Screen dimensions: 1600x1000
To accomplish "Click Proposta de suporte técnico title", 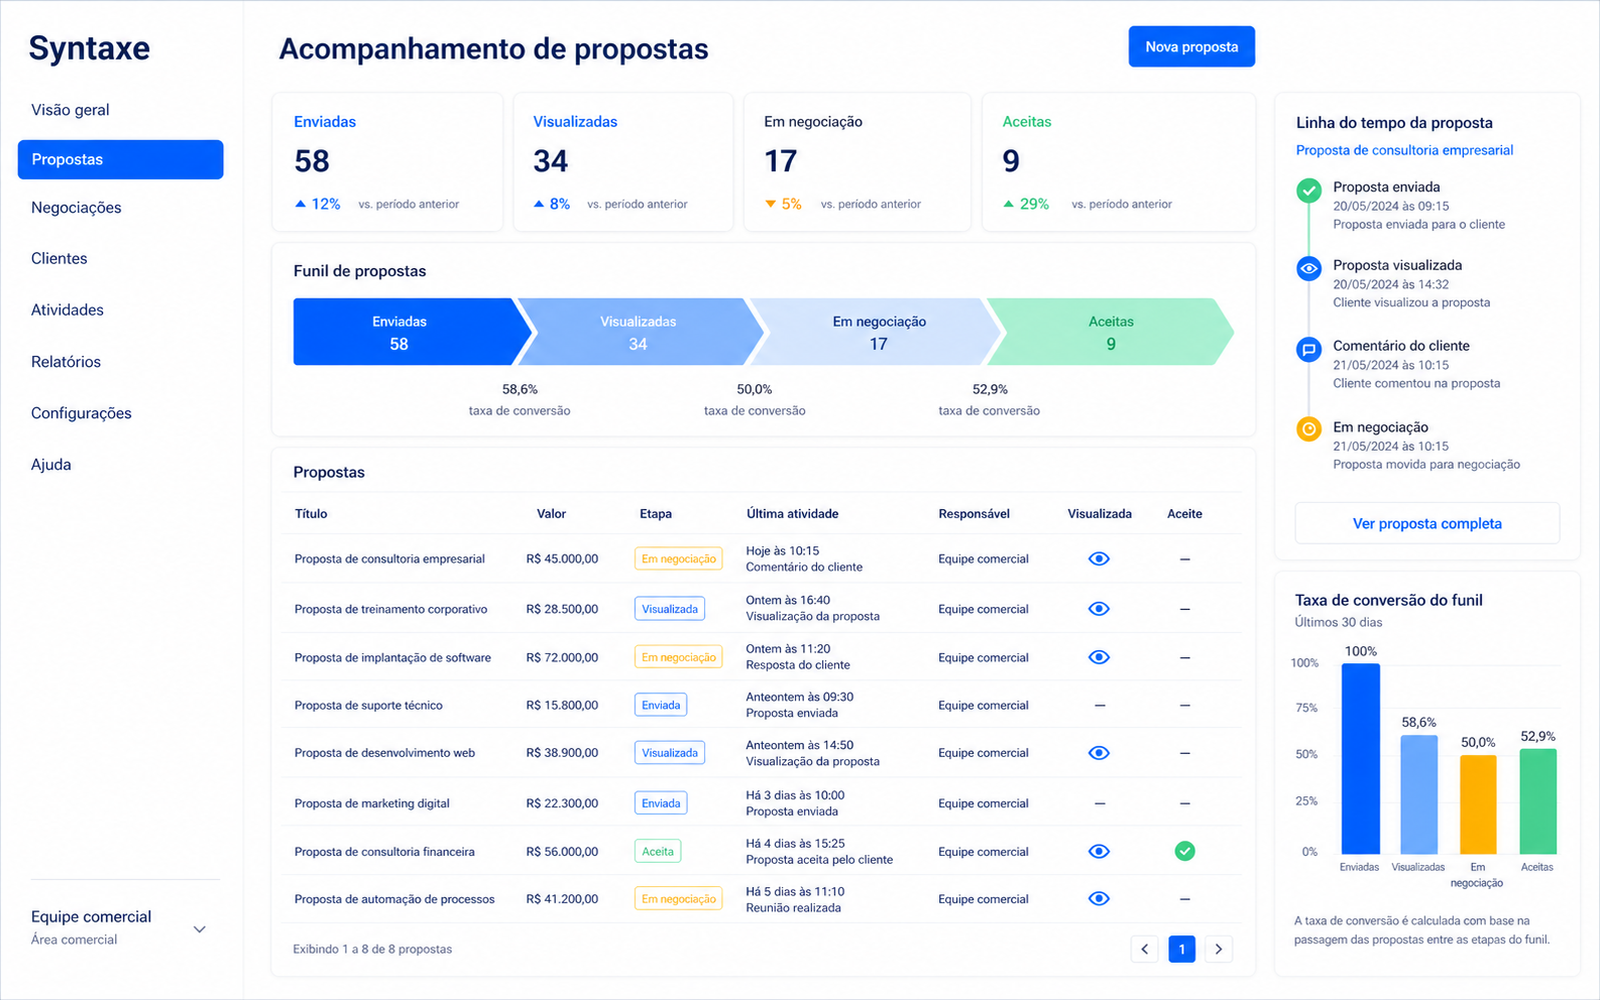I will pos(368,705).
